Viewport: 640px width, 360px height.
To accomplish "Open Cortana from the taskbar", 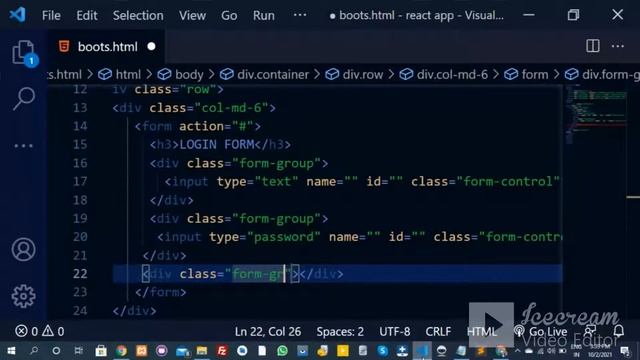I will tap(56, 351).
